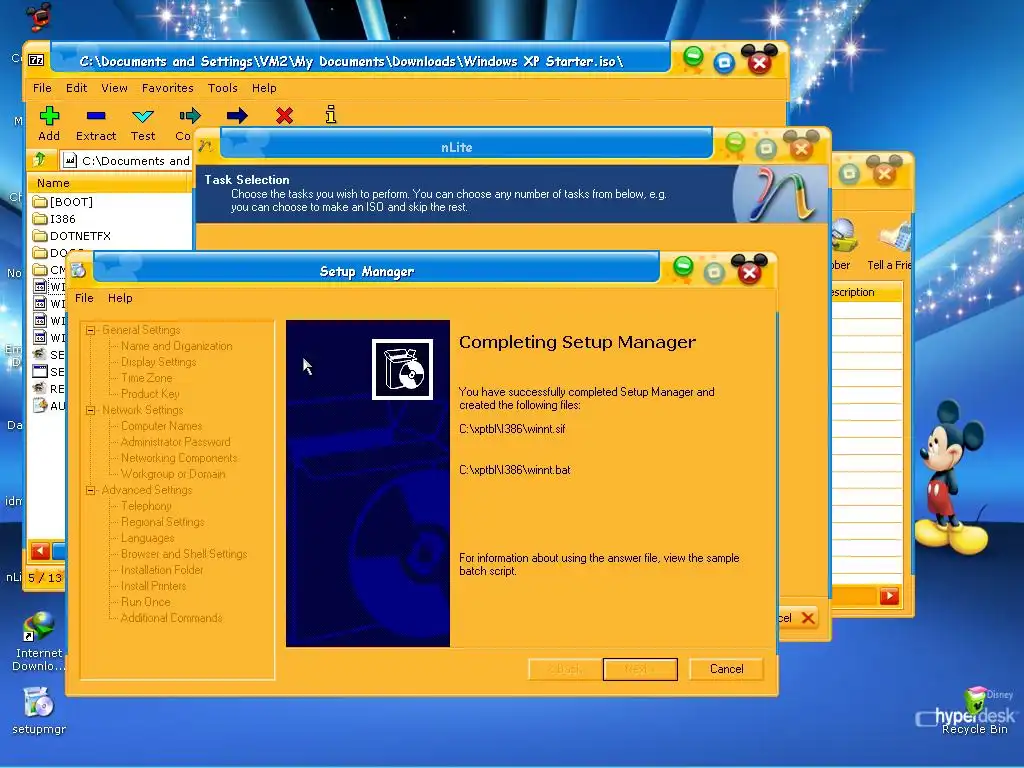Click the nLite title bar icon
The width and height of the screenshot is (1024, 768).
tap(206, 146)
